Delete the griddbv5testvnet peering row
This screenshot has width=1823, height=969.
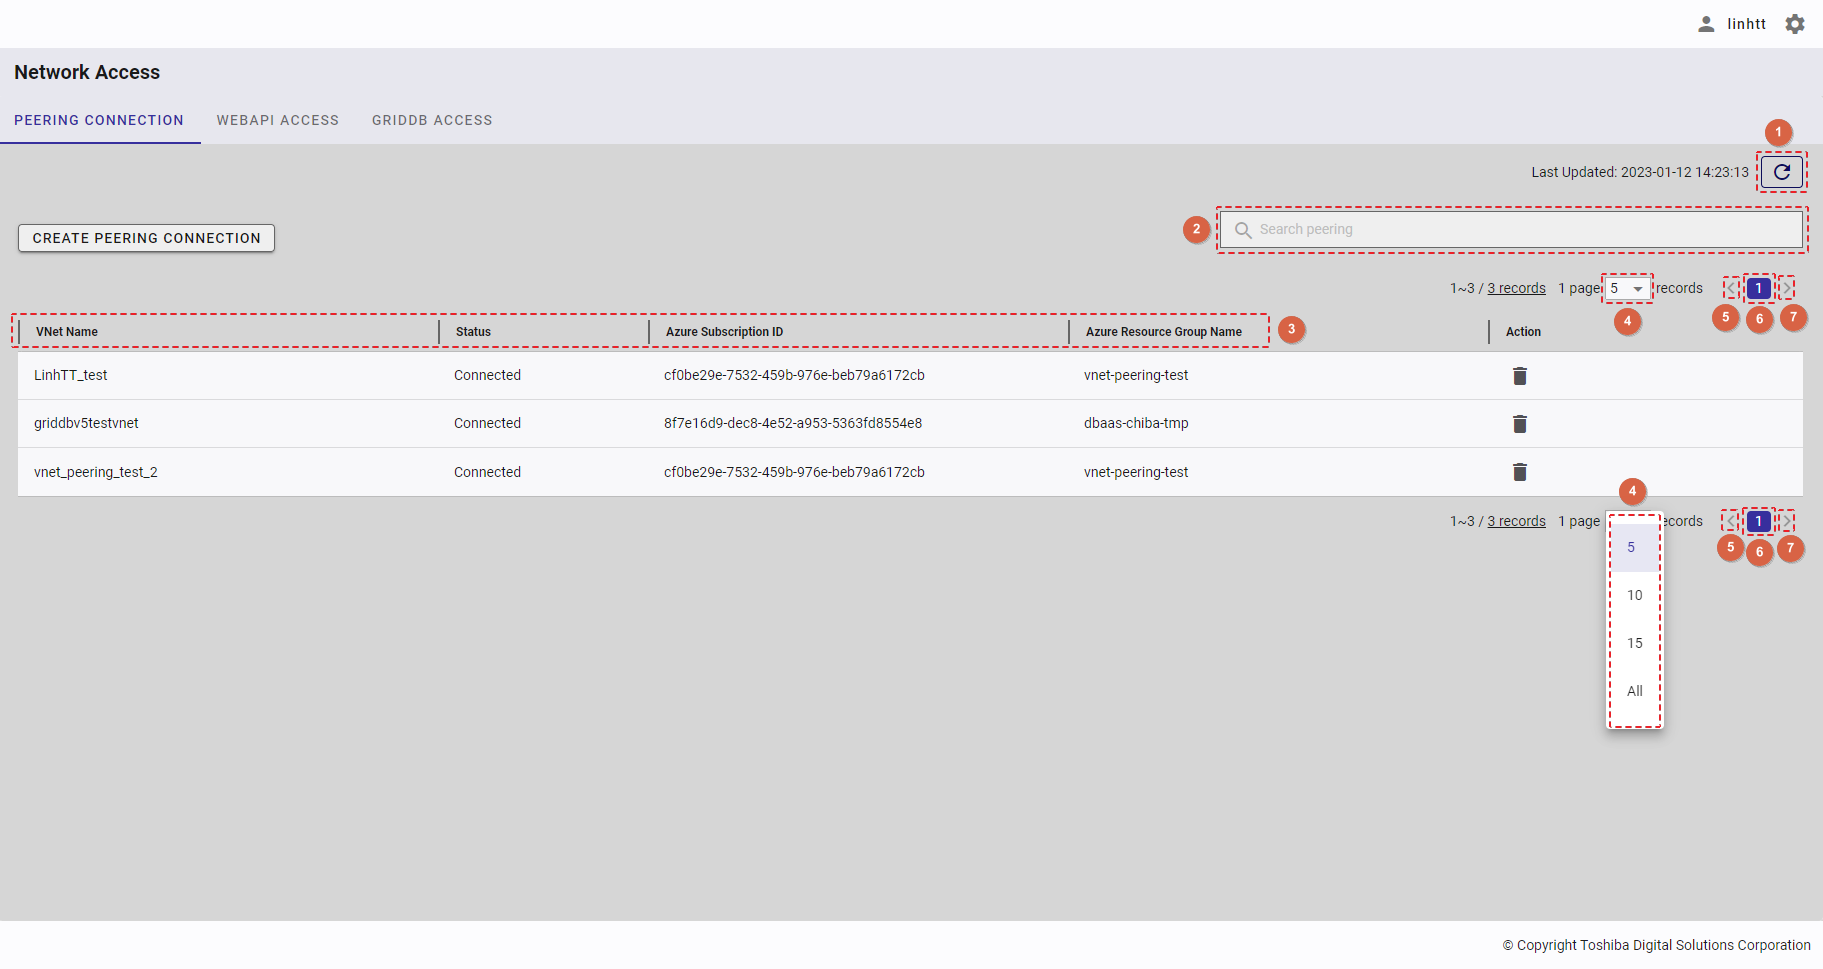click(x=1519, y=424)
